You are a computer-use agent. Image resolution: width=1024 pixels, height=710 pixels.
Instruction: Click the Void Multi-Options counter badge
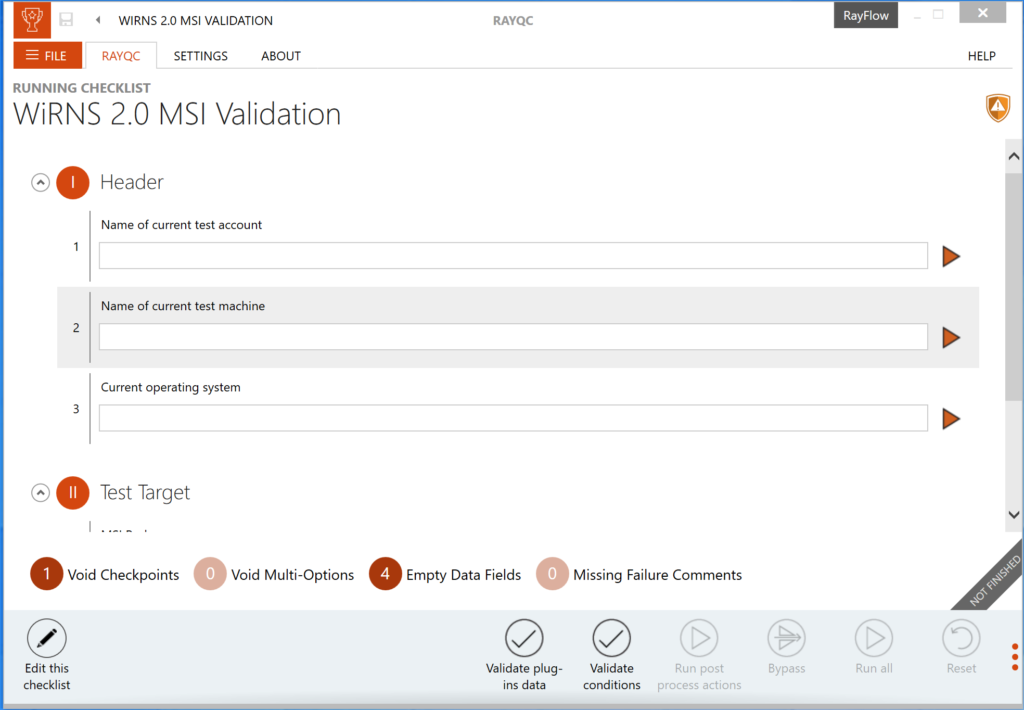(x=210, y=574)
